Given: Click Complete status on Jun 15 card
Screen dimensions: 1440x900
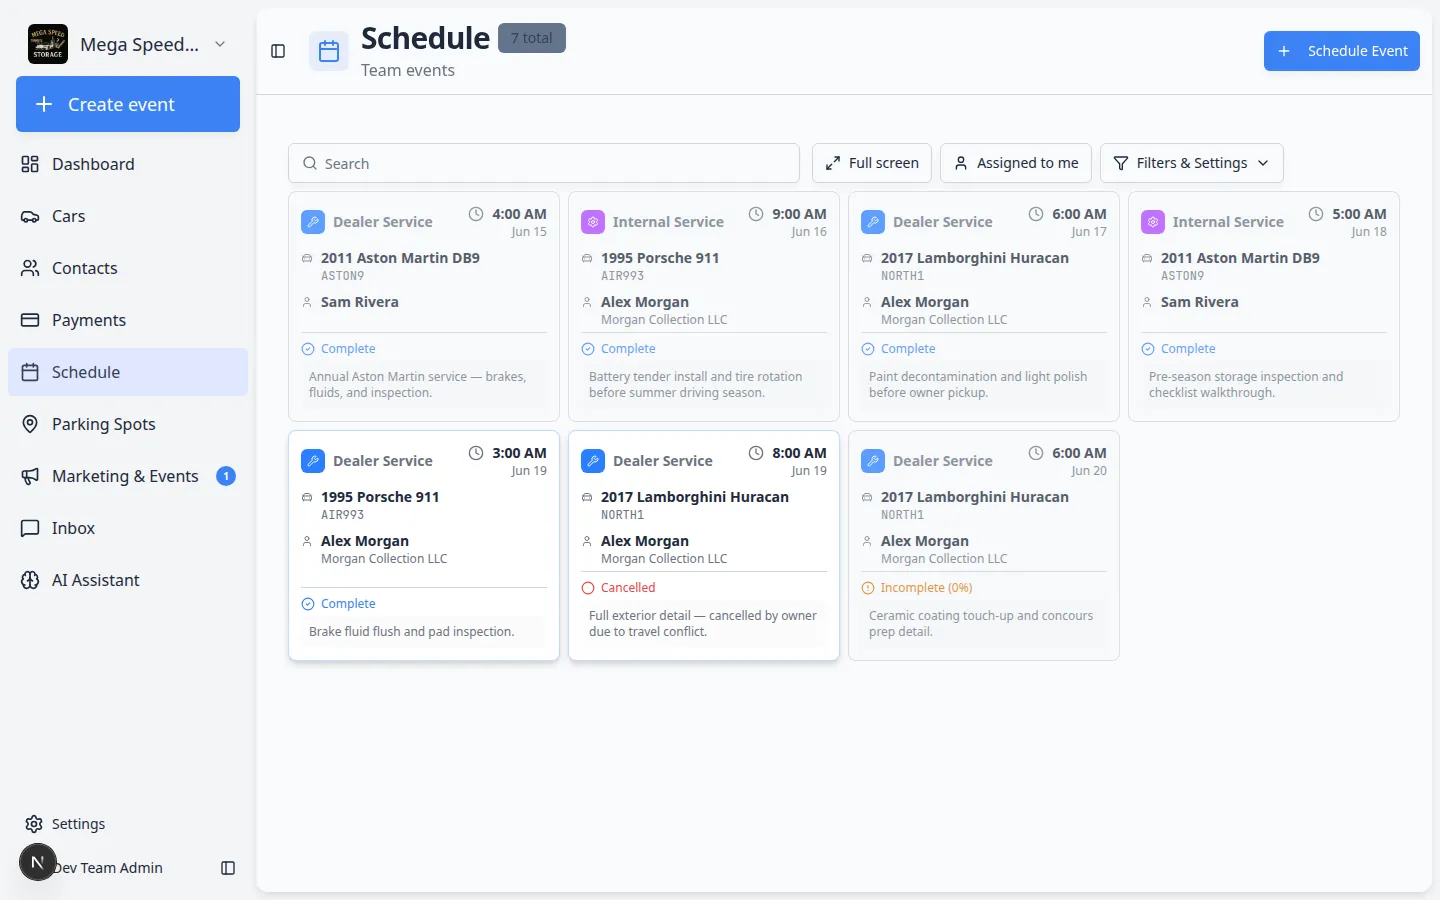Looking at the screenshot, I should (338, 349).
